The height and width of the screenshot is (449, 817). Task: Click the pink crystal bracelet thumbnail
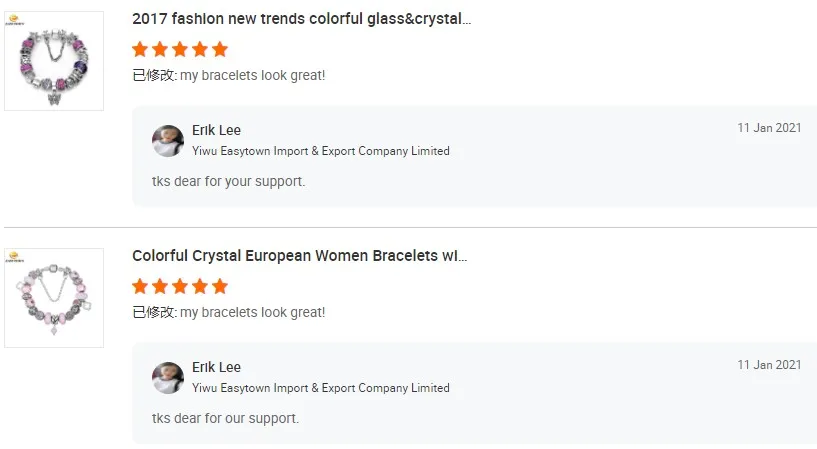[x=54, y=298]
